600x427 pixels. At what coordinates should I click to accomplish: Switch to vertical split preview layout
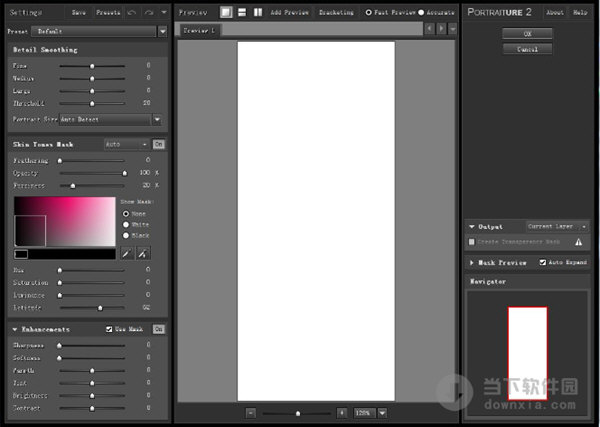point(257,12)
